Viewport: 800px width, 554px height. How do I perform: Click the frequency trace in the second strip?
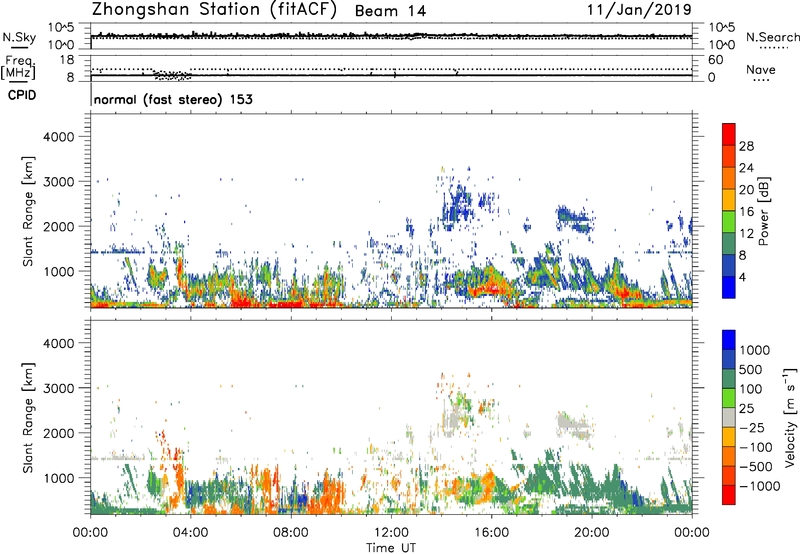pos(391,75)
